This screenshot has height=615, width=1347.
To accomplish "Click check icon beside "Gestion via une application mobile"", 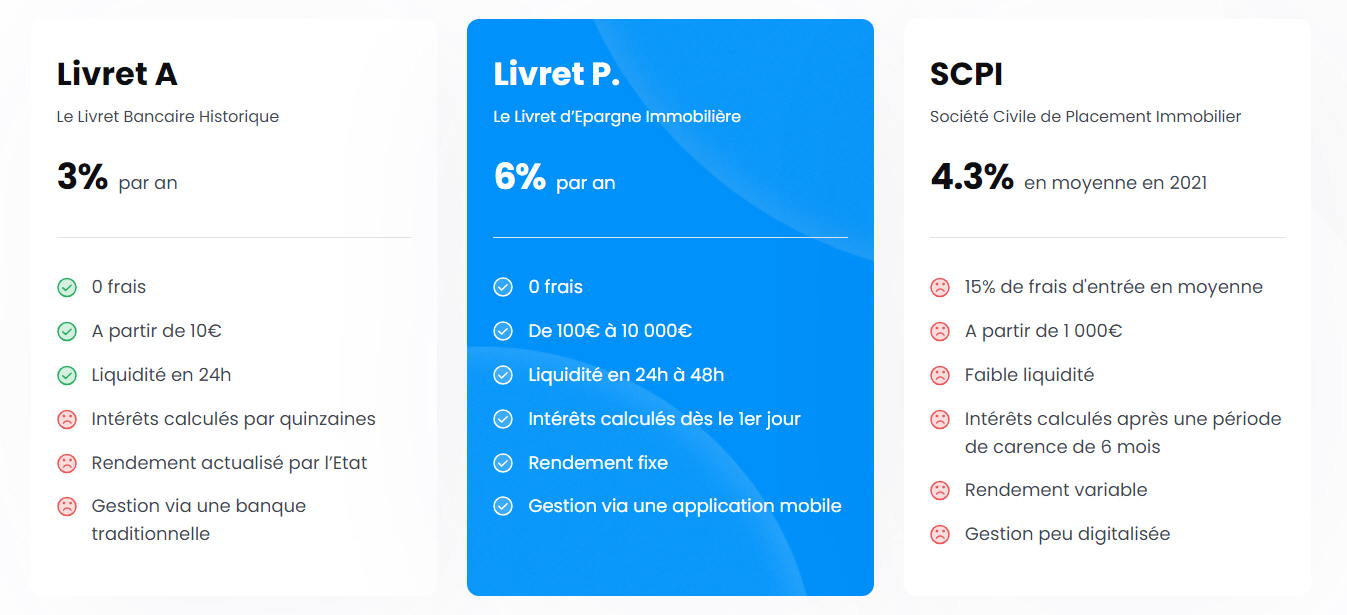I will pyautogui.click(x=503, y=507).
